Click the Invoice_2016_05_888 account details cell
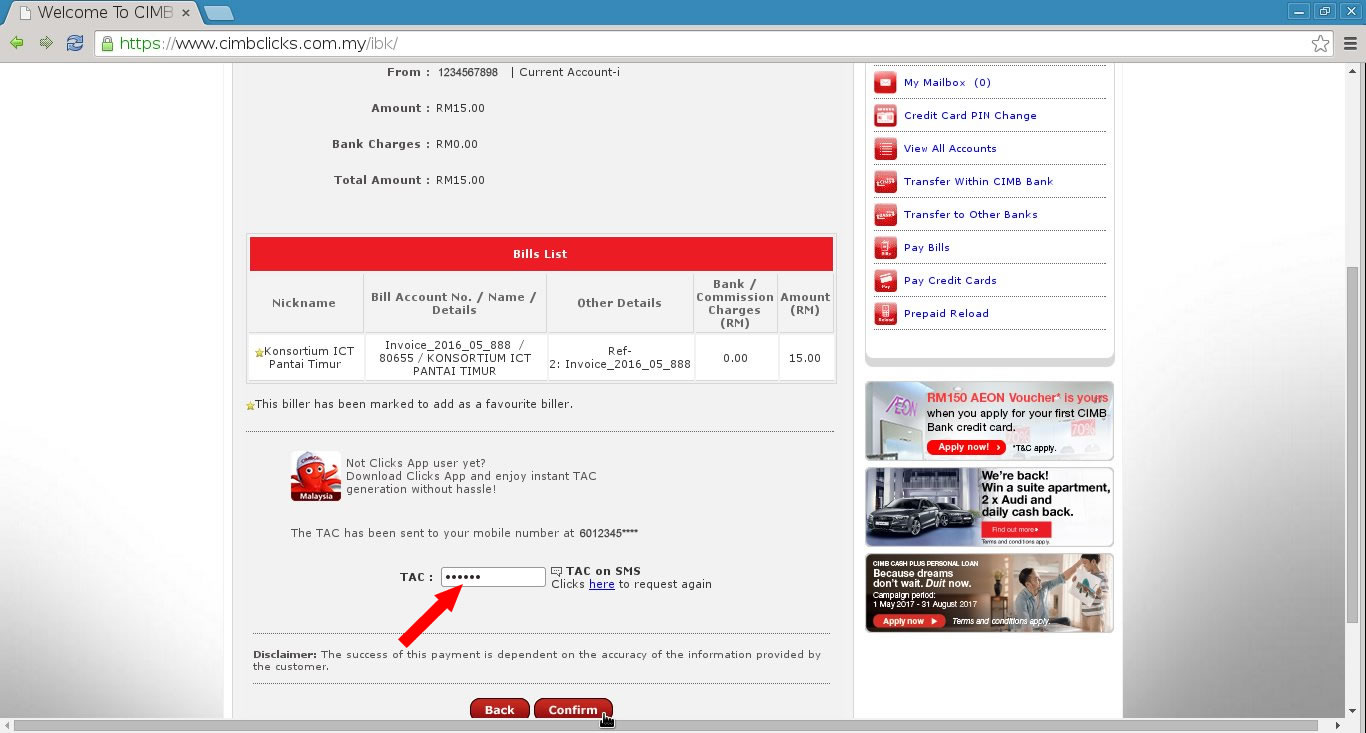Screen dimensions: 1366x733 pyautogui.click(x=454, y=358)
